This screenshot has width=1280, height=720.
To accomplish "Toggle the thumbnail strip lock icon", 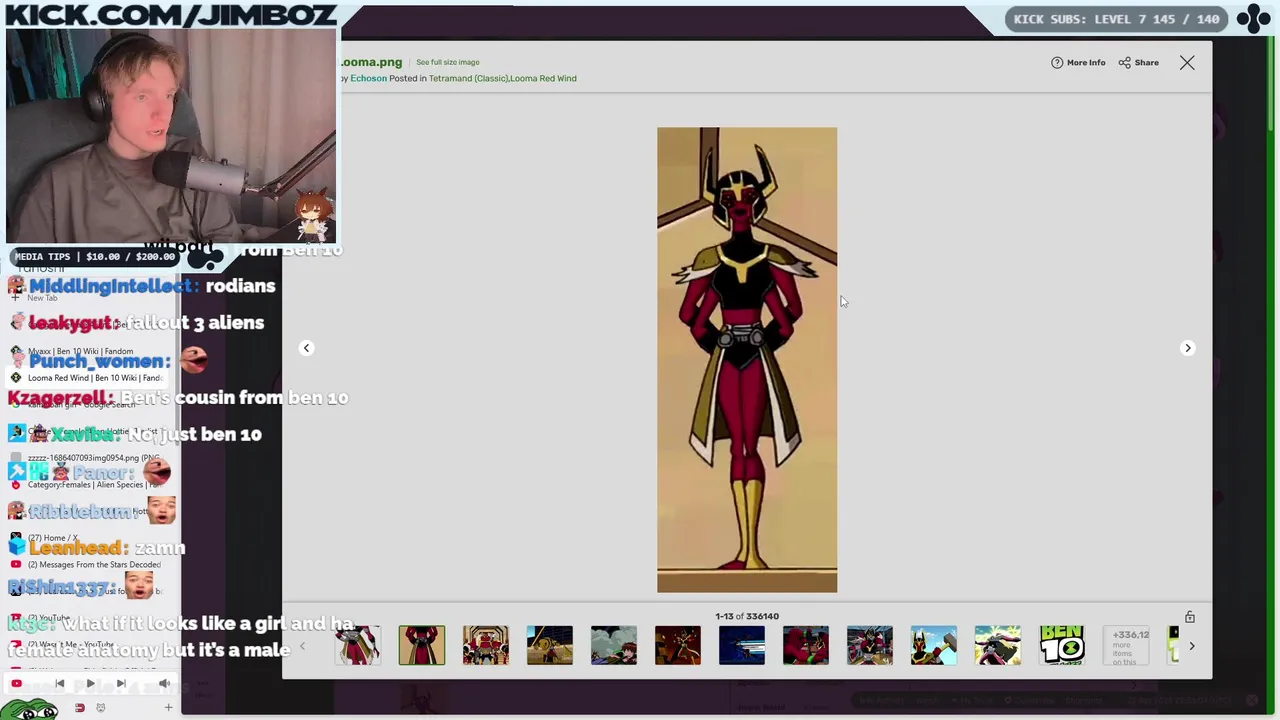I will coord(1190,617).
